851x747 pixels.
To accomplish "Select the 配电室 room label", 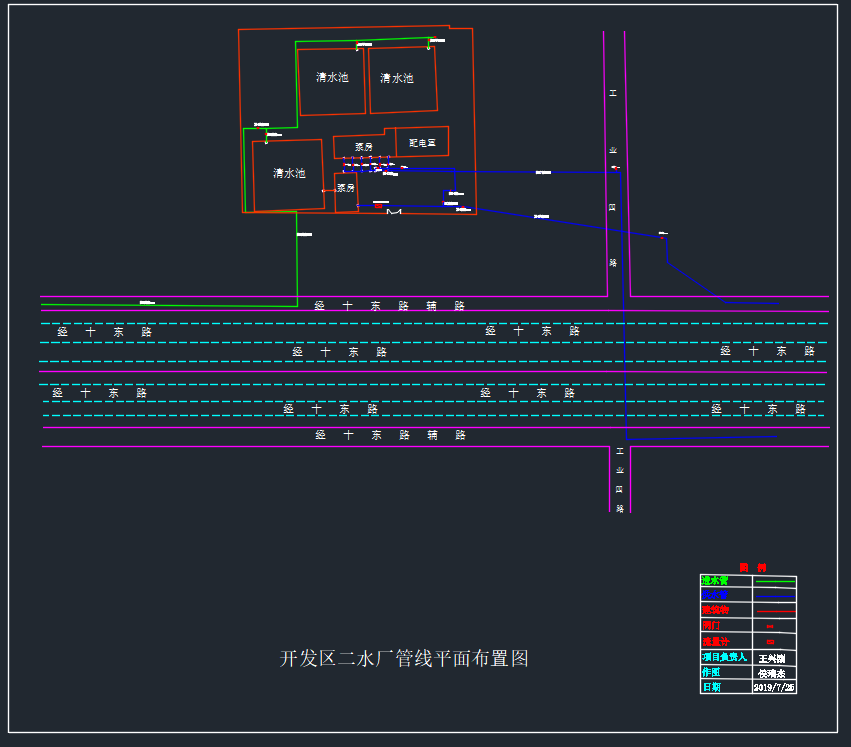I will click(x=423, y=143).
